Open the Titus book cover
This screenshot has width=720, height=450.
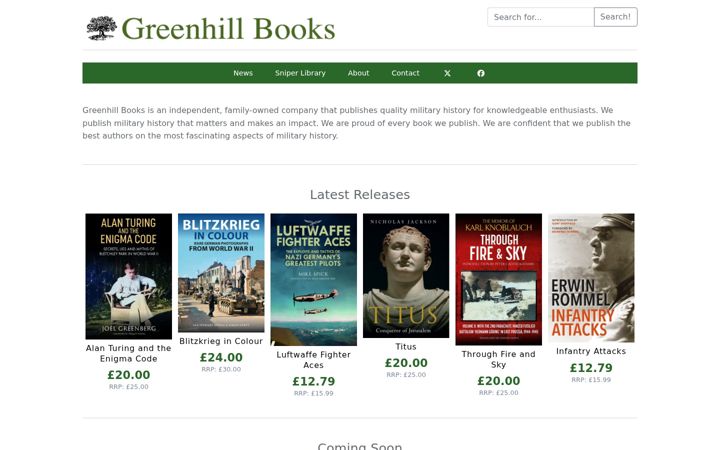406,276
